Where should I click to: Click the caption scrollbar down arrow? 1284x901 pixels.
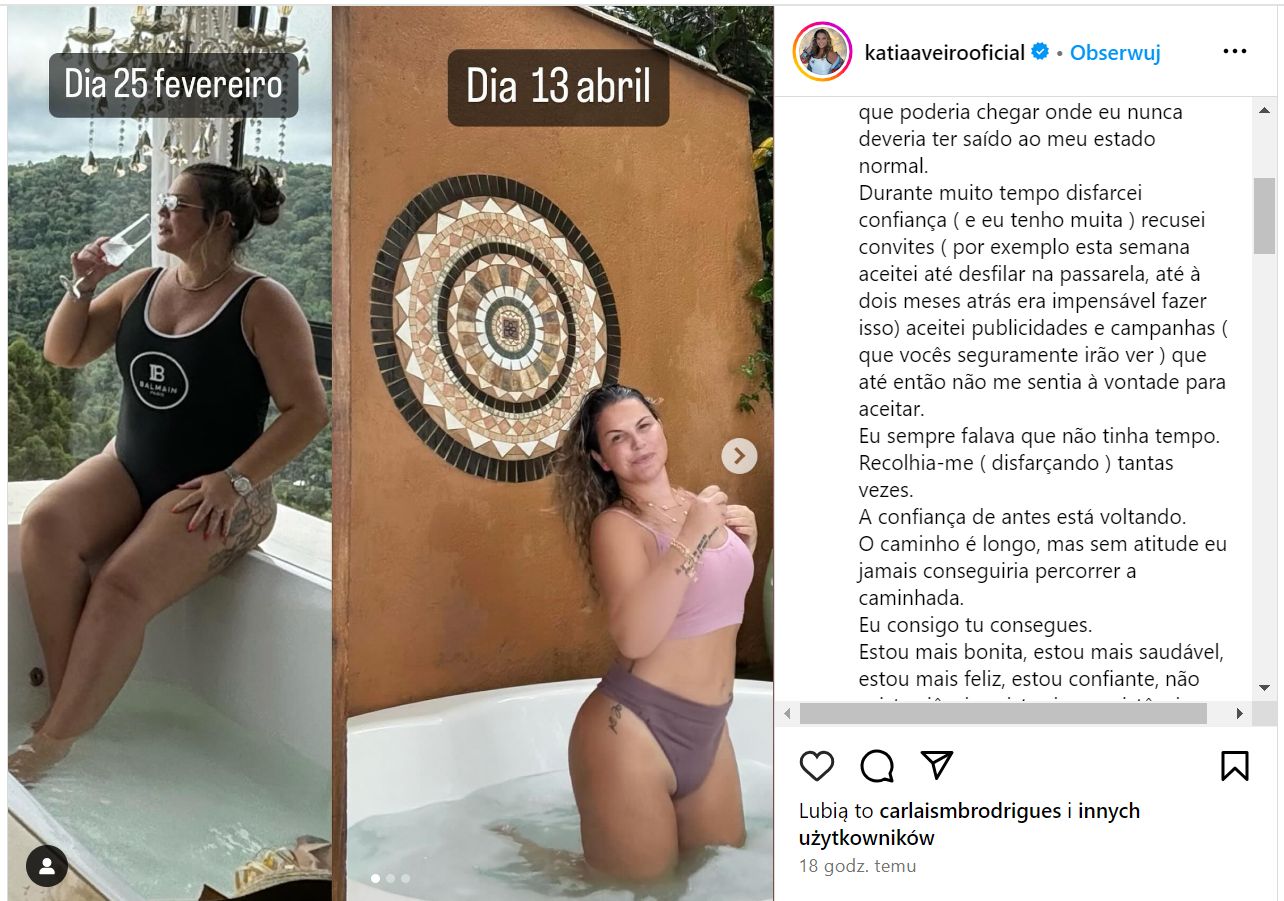click(1264, 688)
